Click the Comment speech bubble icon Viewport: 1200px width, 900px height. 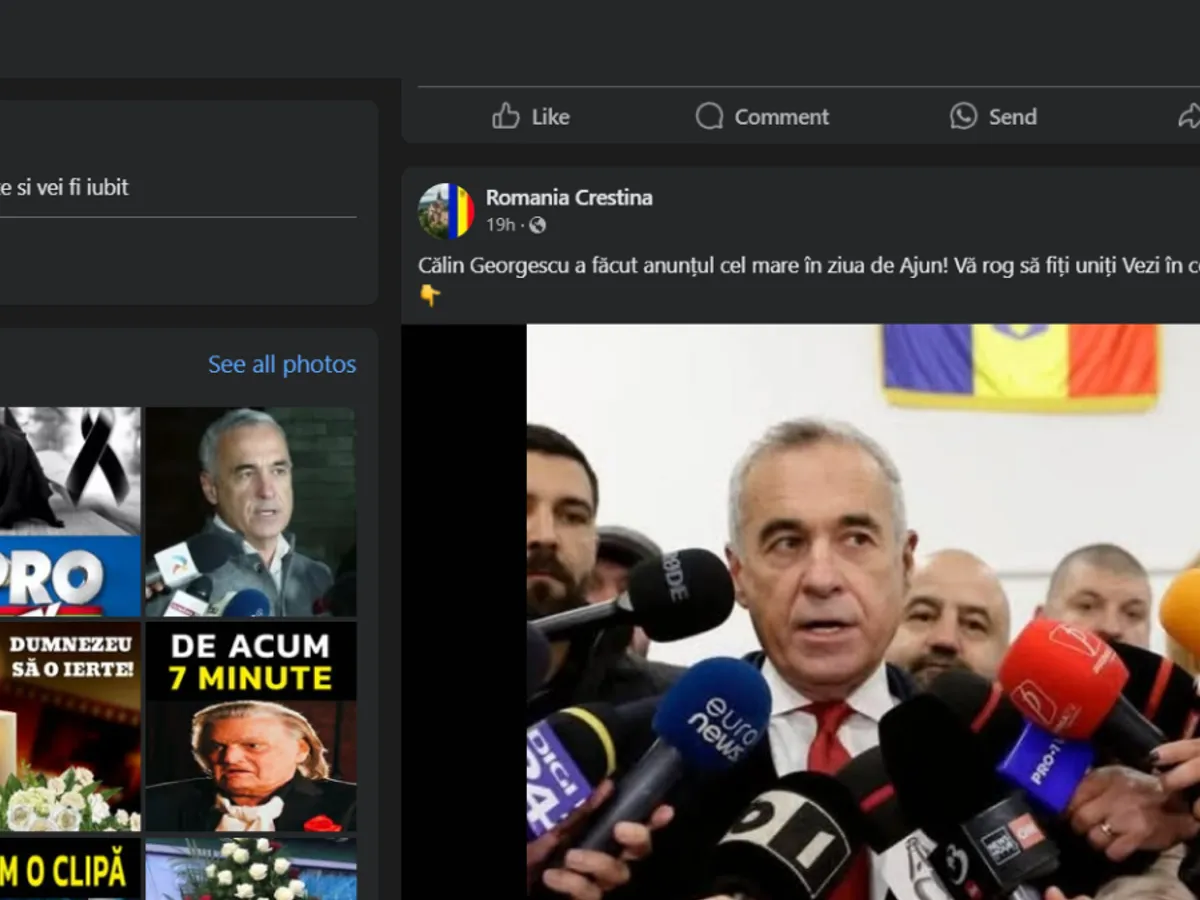click(x=709, y=116)
